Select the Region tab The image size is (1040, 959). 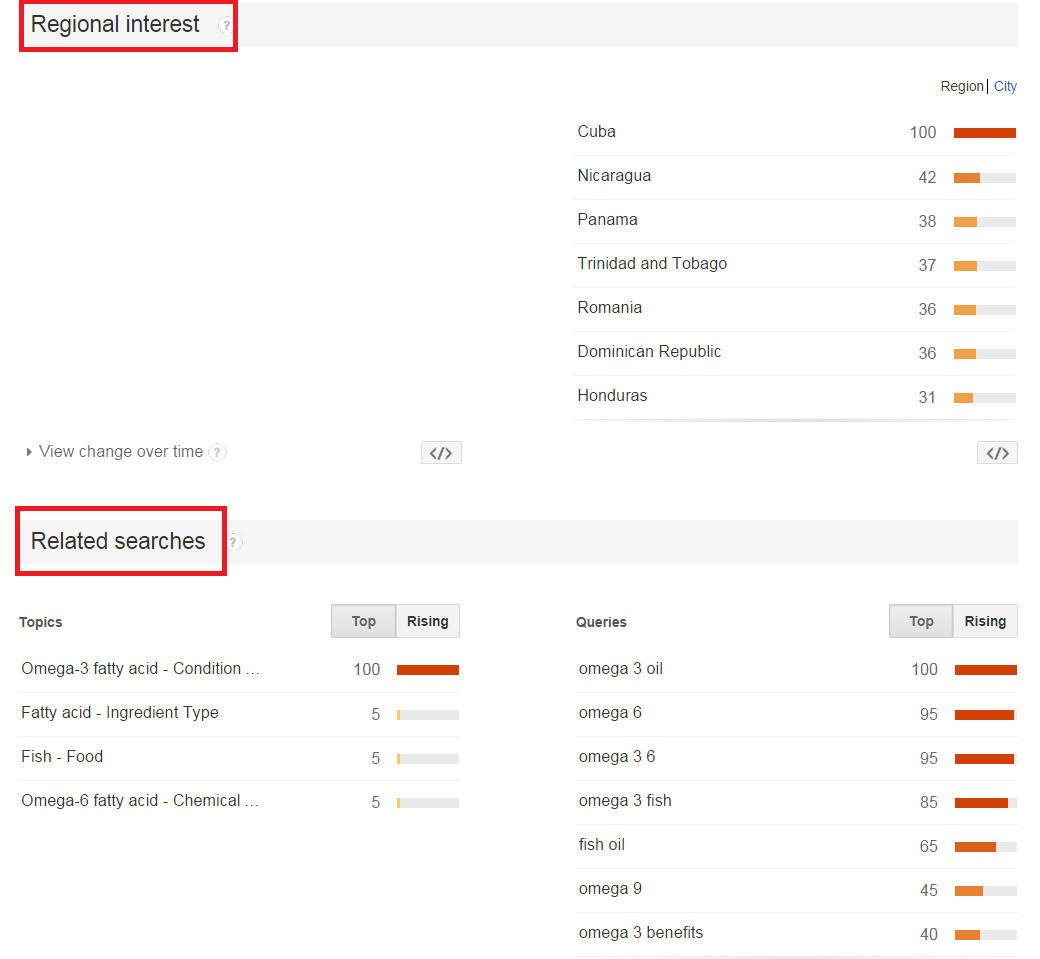(x=961, y=86)
